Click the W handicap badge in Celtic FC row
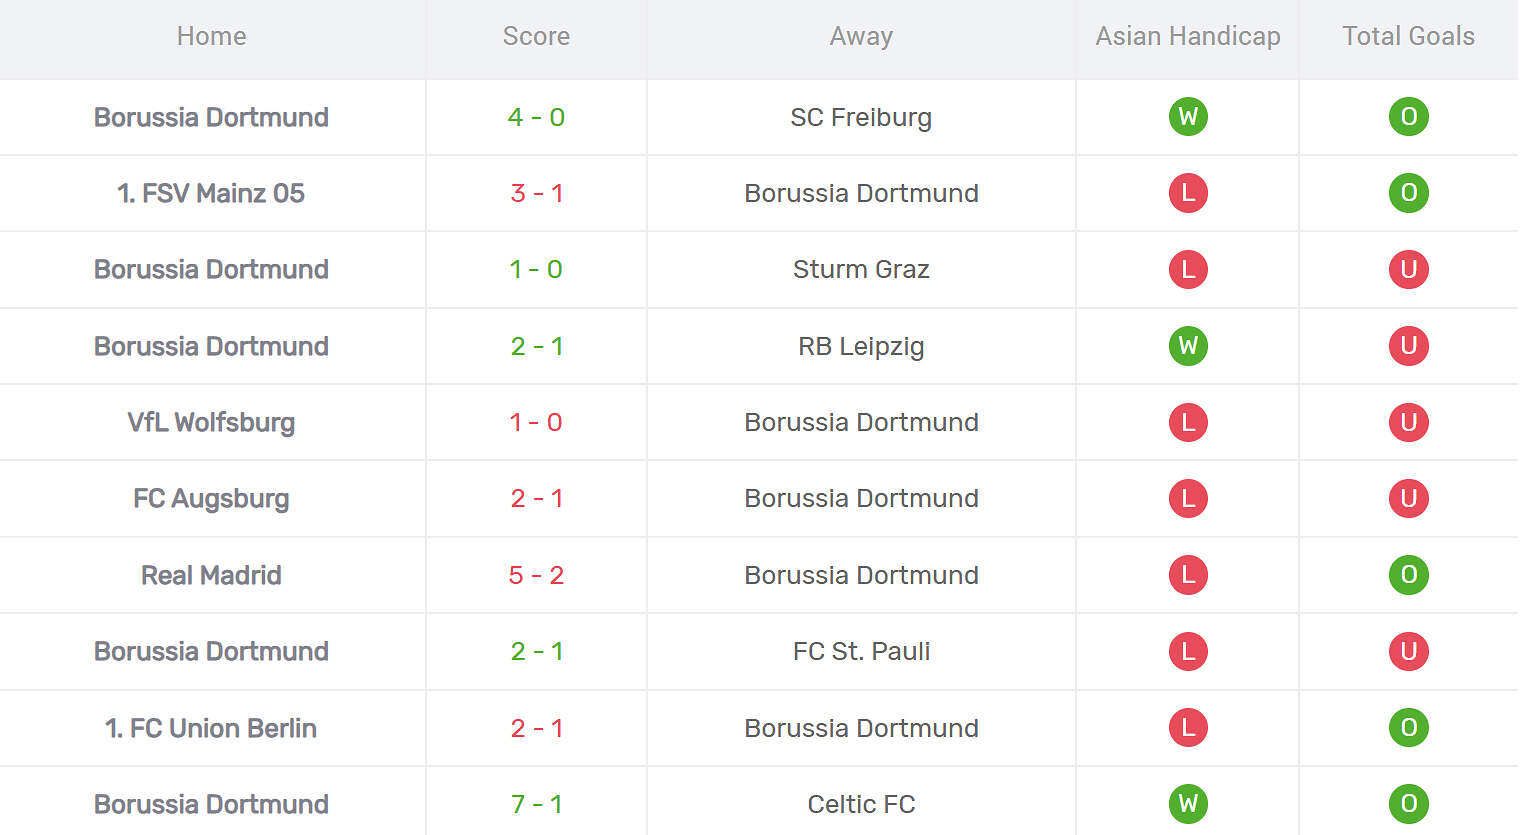Image resolution: width=1521 pixels, height=835 pixels. 1188,804
